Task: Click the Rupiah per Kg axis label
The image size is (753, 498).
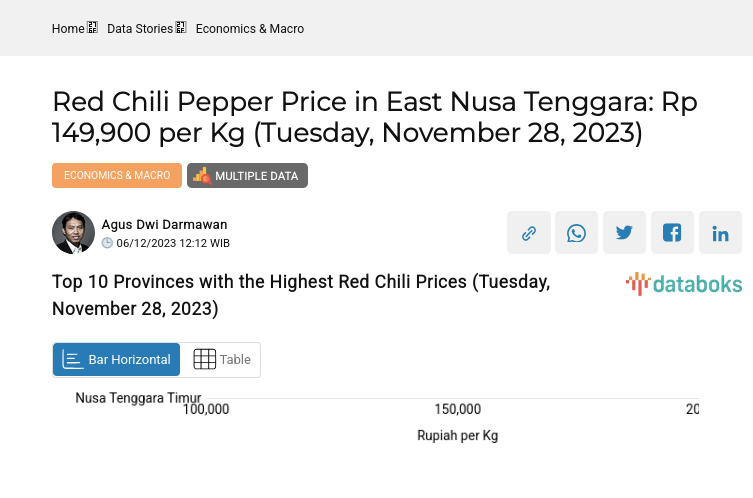Action: tap(457, 436)
